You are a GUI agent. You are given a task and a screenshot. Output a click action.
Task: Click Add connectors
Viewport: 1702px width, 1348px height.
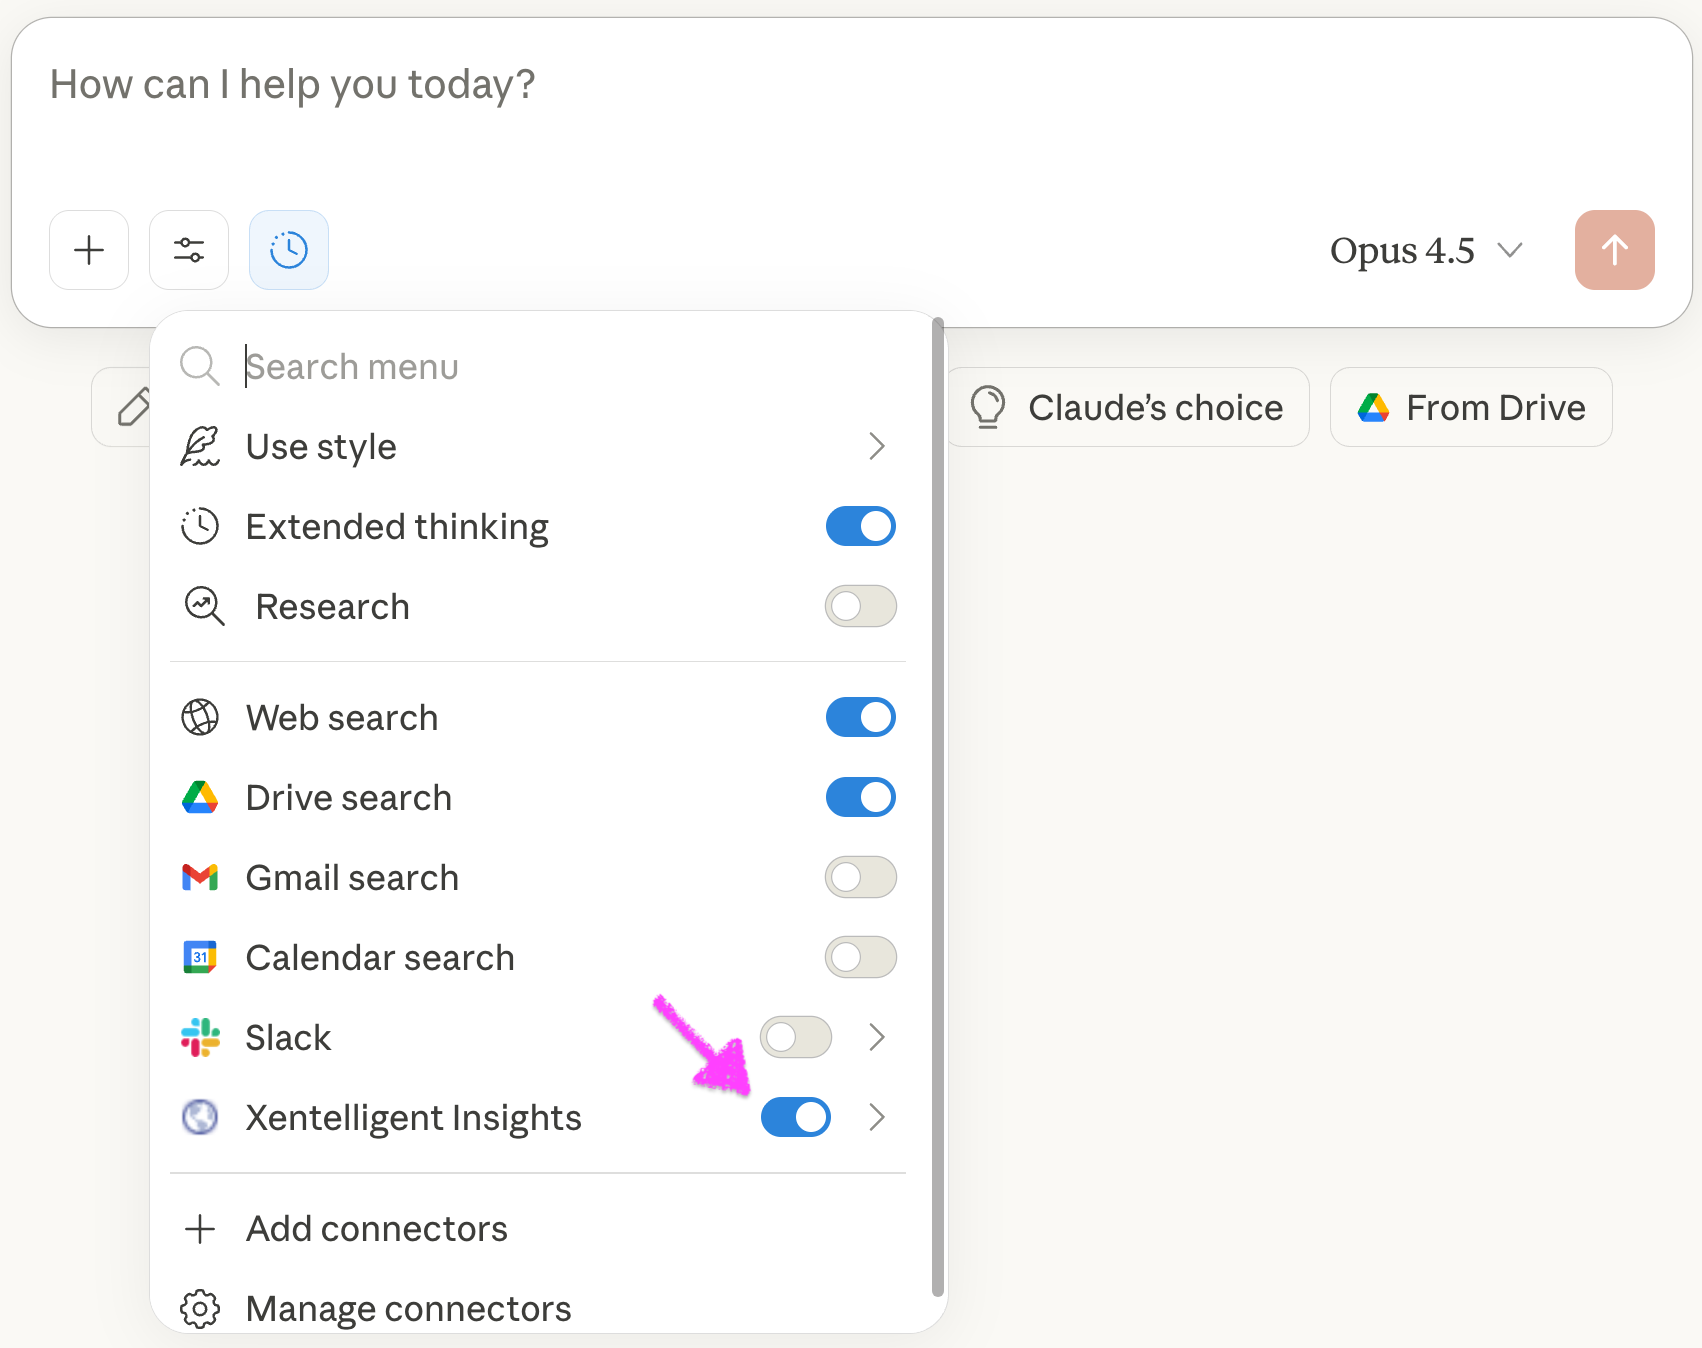pyautogui.click(x=376, y=1228)
